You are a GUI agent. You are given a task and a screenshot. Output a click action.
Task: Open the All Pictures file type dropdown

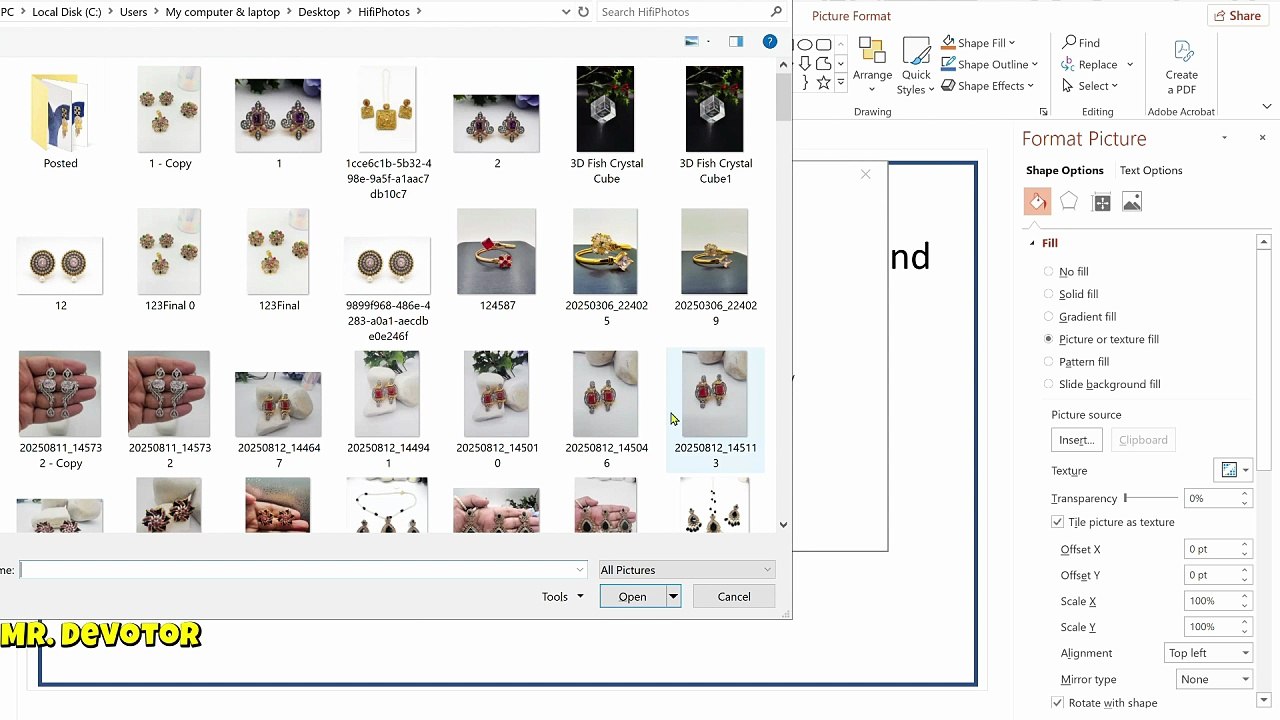click(x=686, y=570)
